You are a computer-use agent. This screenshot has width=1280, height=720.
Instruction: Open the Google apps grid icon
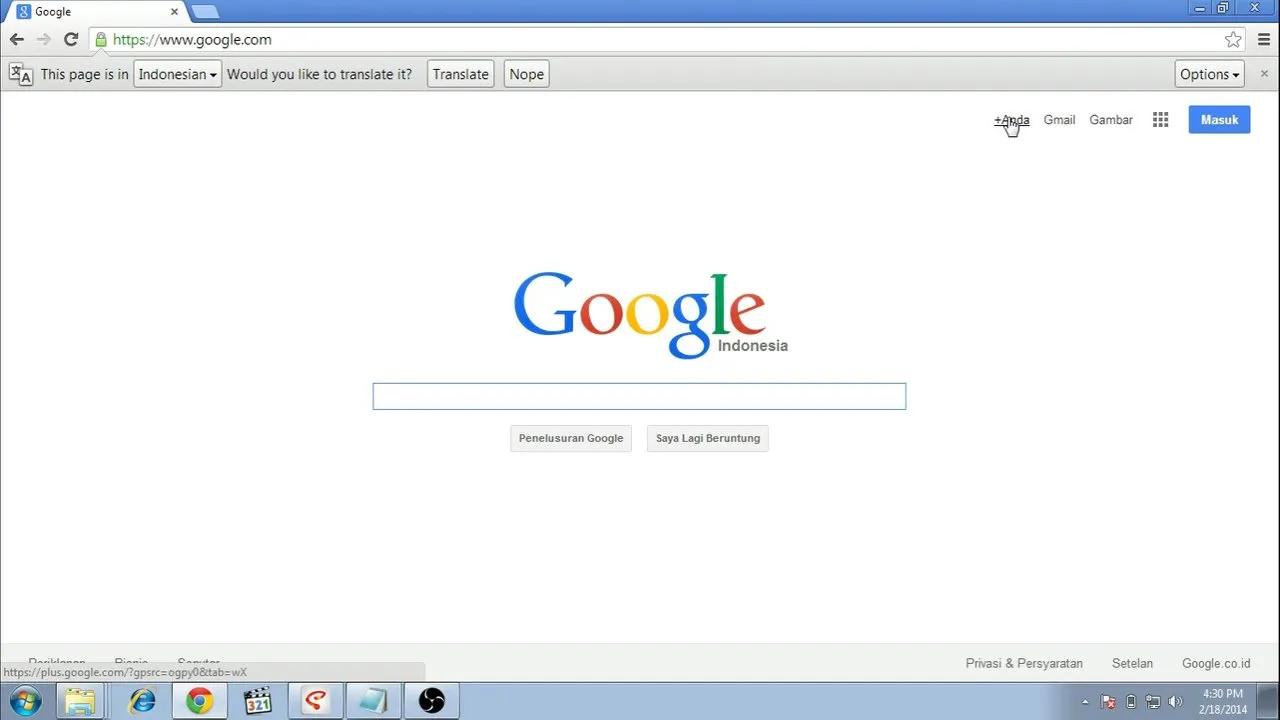click(1160, 120)
